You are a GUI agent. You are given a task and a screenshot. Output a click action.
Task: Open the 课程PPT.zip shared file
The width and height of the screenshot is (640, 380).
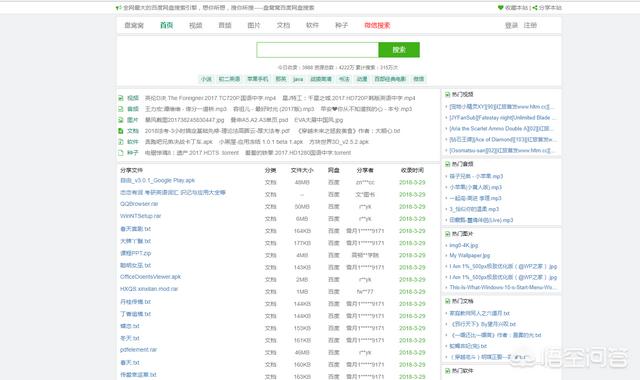tap(136, 253)
